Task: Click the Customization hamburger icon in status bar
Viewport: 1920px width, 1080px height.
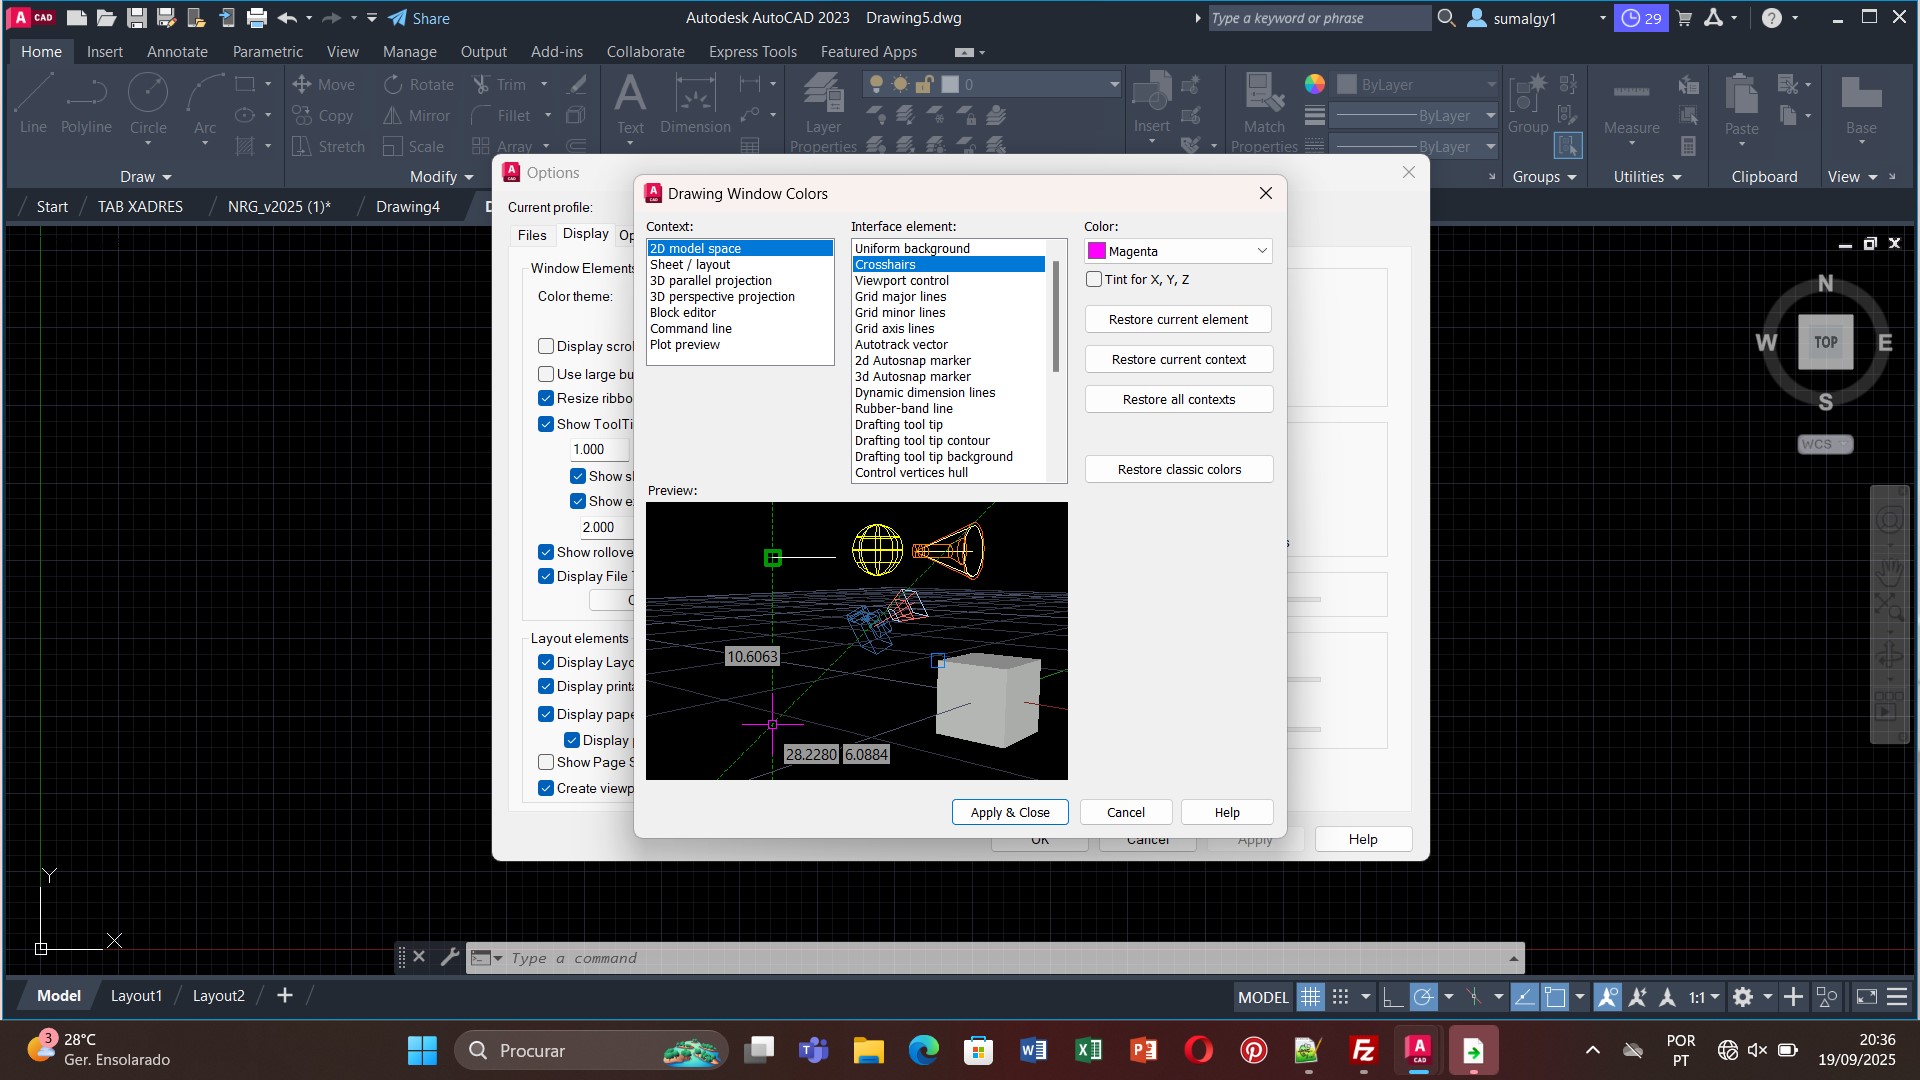Action: tap(1896, 997)
